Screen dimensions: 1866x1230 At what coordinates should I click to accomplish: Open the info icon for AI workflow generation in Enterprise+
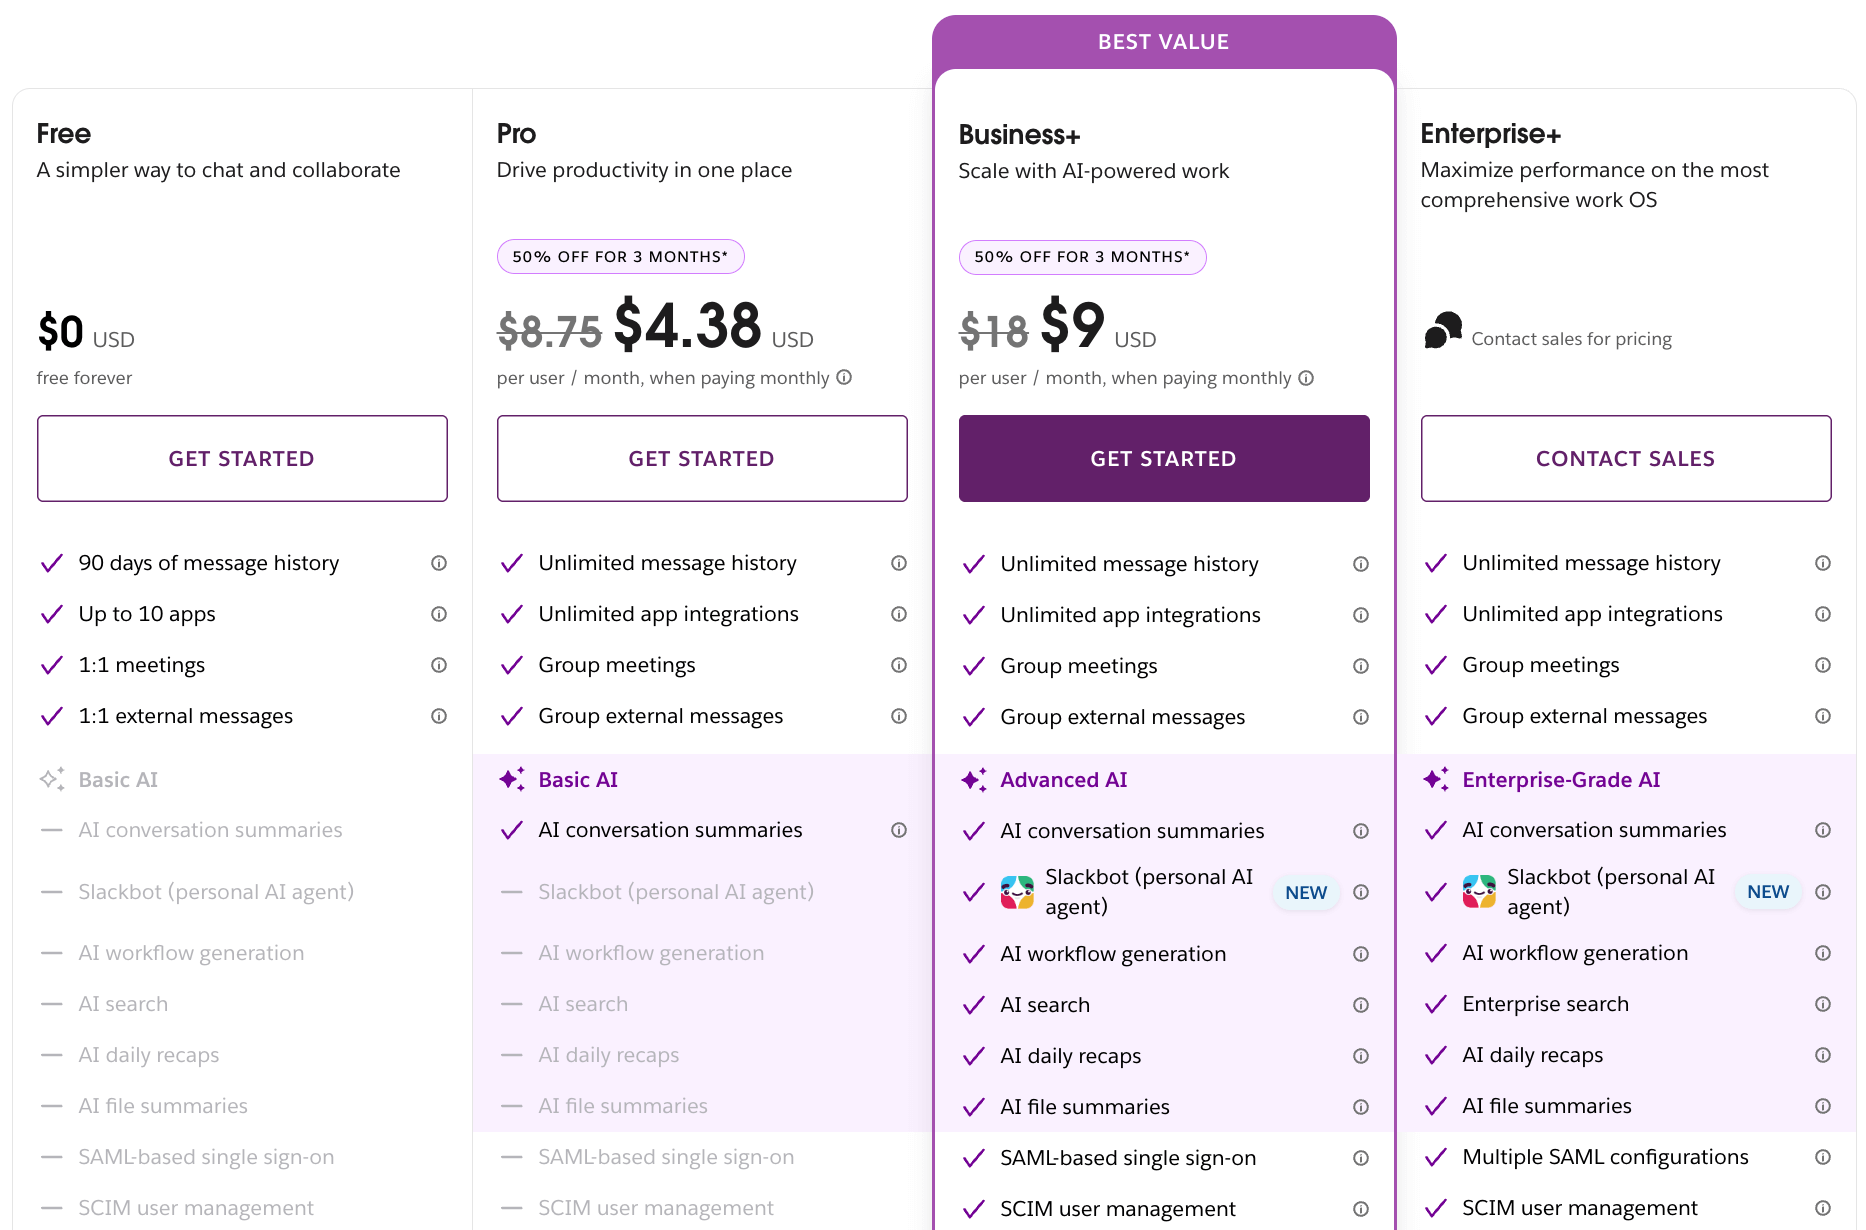tap(1822, 954)
